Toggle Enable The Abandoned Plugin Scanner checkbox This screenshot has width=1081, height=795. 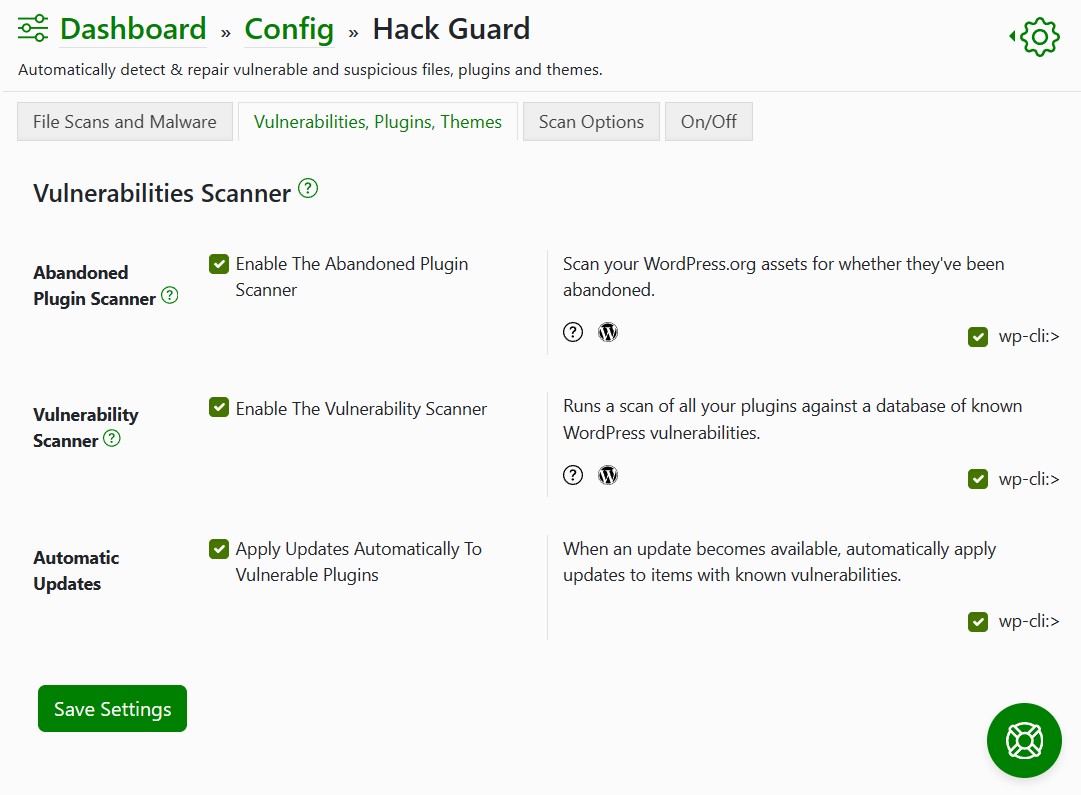point(219,264)
